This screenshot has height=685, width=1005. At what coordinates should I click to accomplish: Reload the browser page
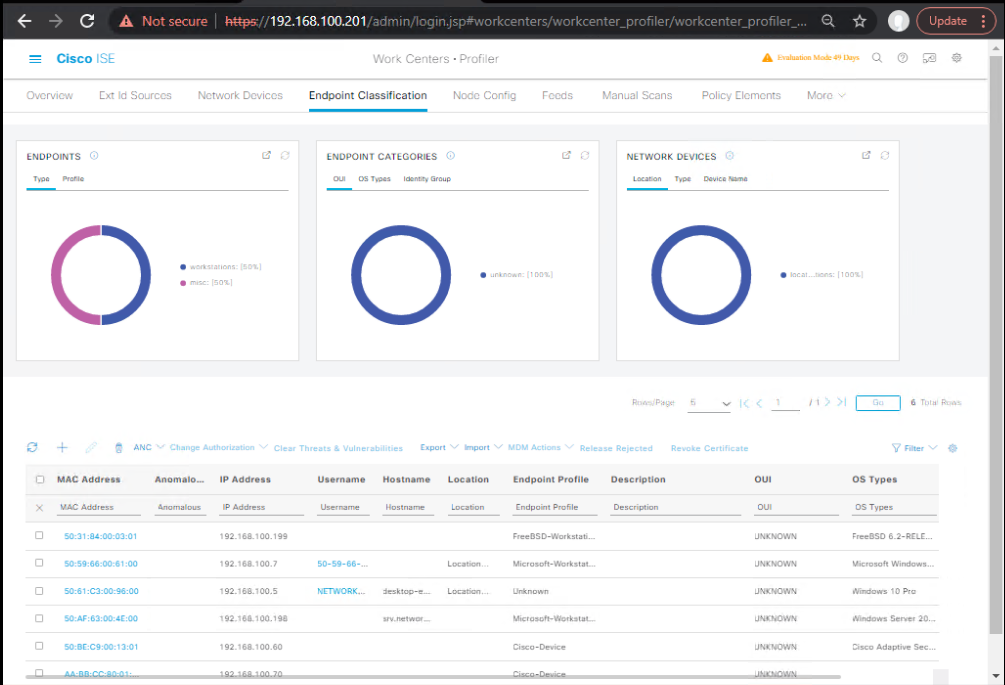(x=87, y=21)
